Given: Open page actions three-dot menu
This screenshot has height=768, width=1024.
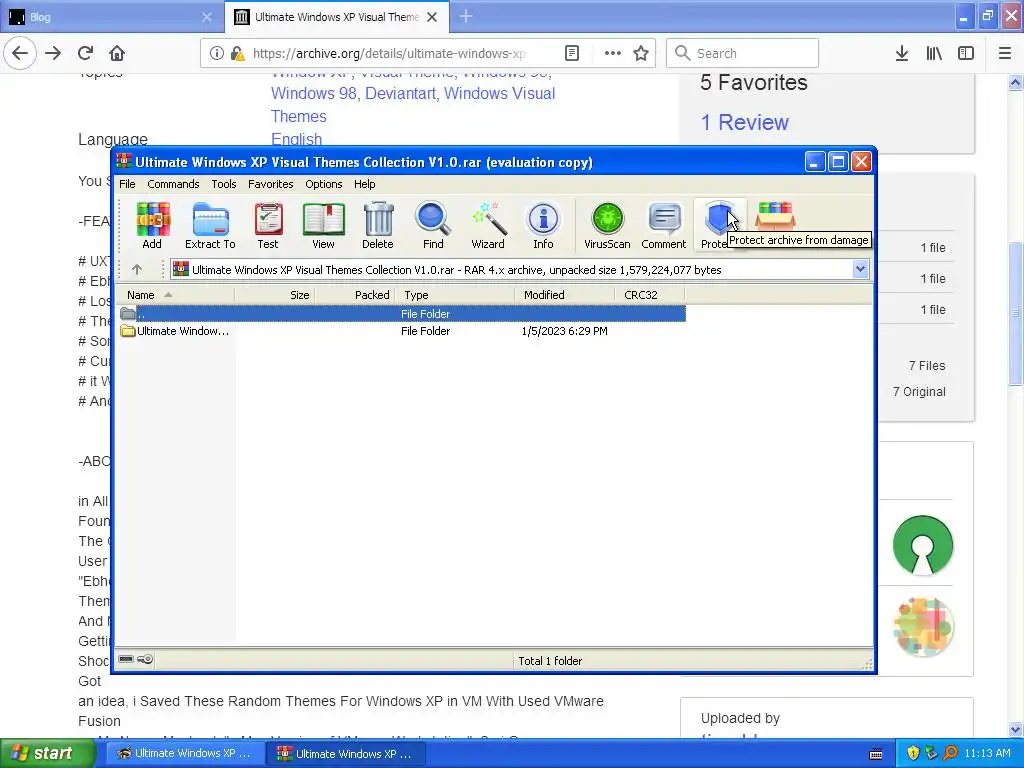Looking at the screenshot, I should pos(613,53).
